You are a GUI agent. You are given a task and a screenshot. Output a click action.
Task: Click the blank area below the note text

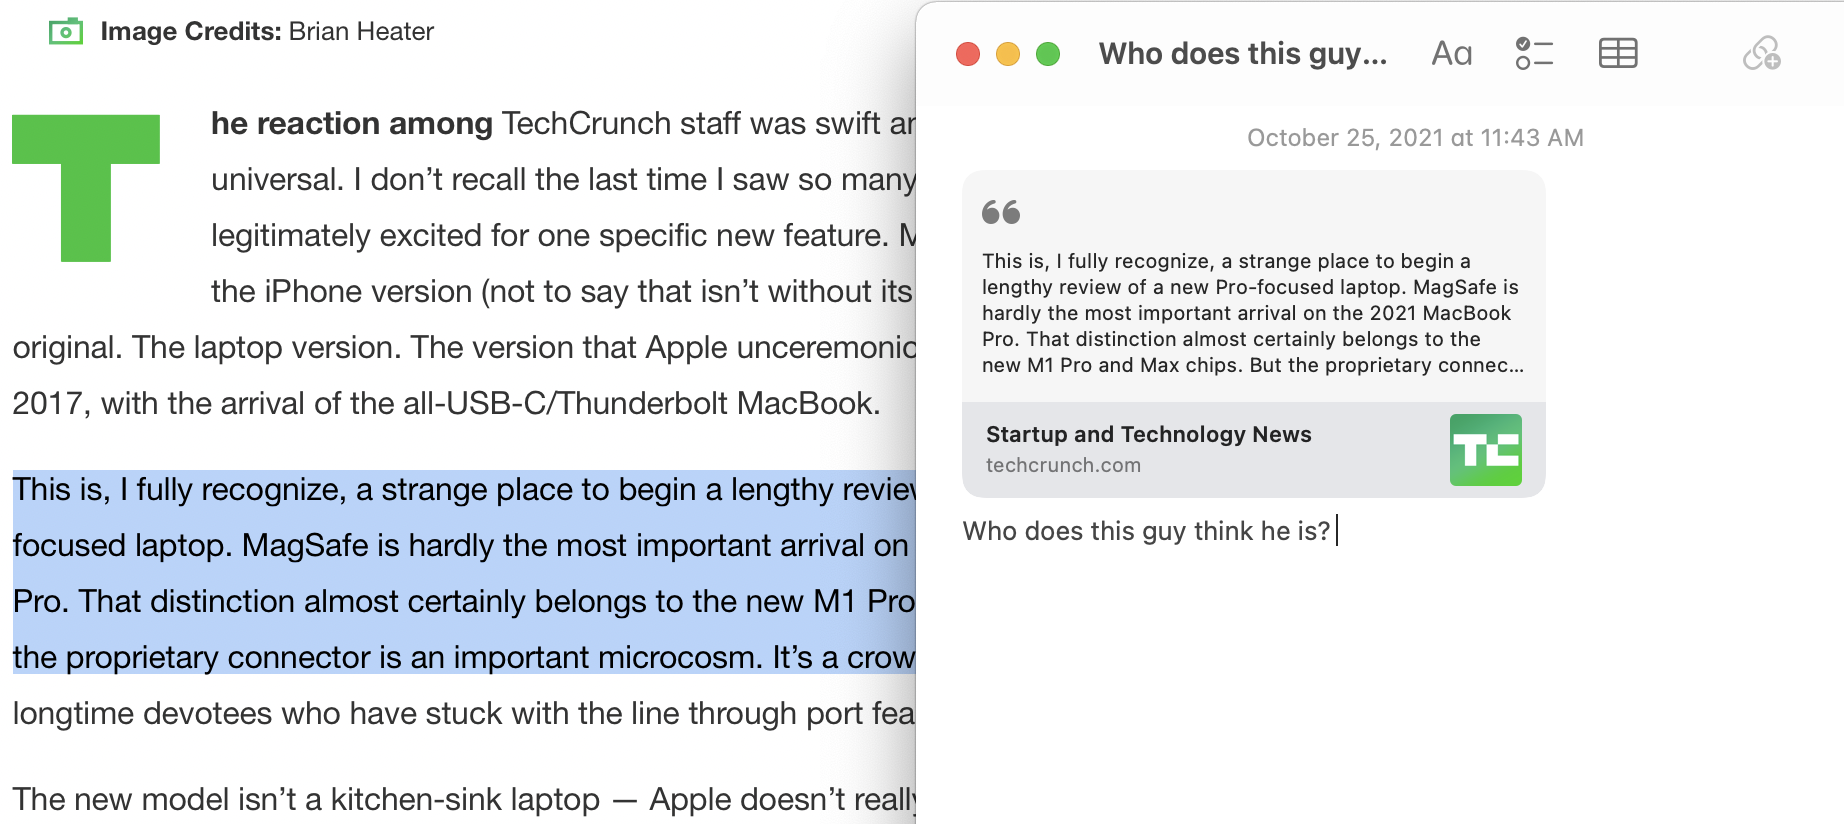(x=1378, y=690)
